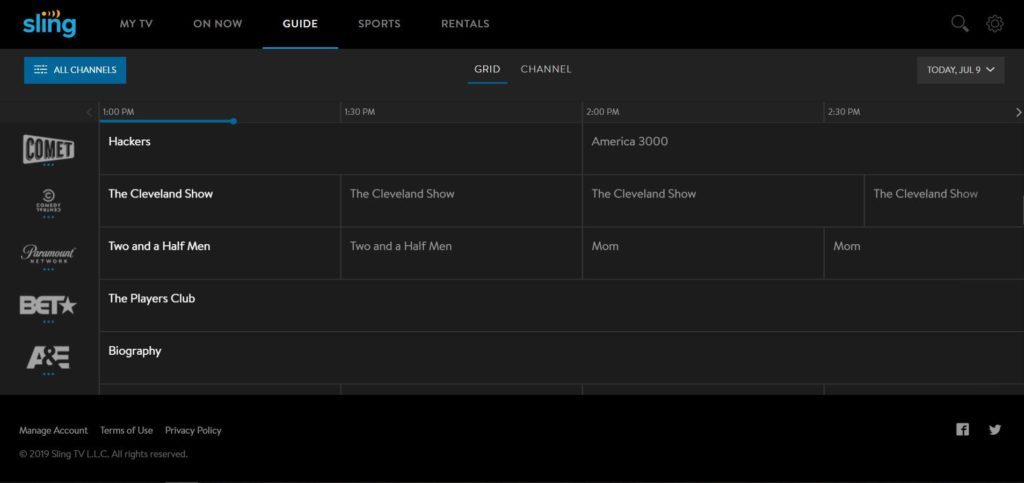
Task: Open the All Channels filter
Action: [x=75, y=70]
